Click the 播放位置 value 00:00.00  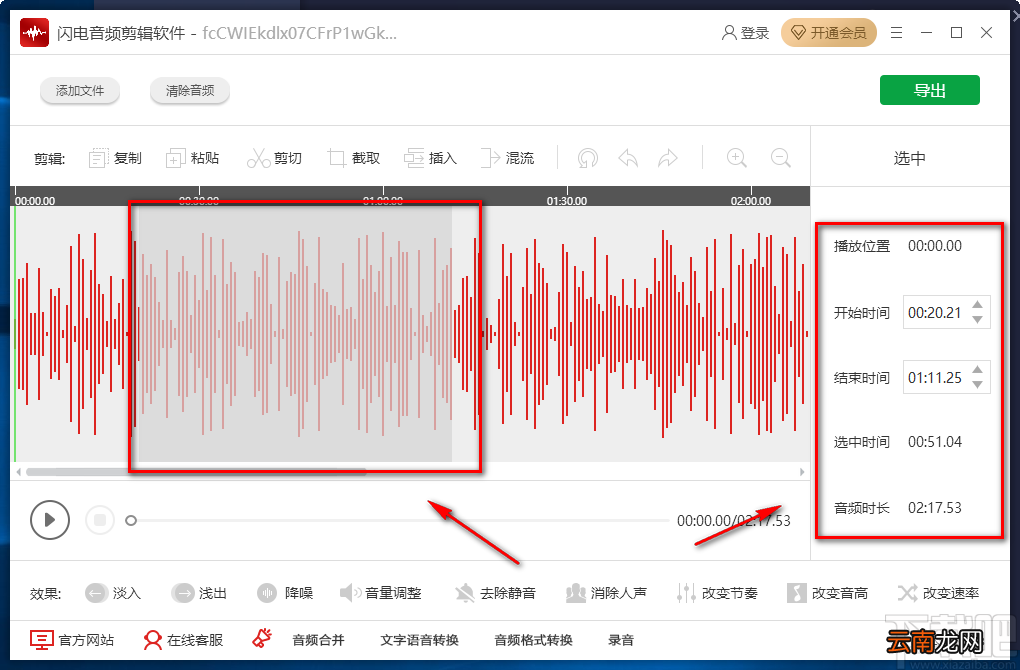[x=935, y=246]
